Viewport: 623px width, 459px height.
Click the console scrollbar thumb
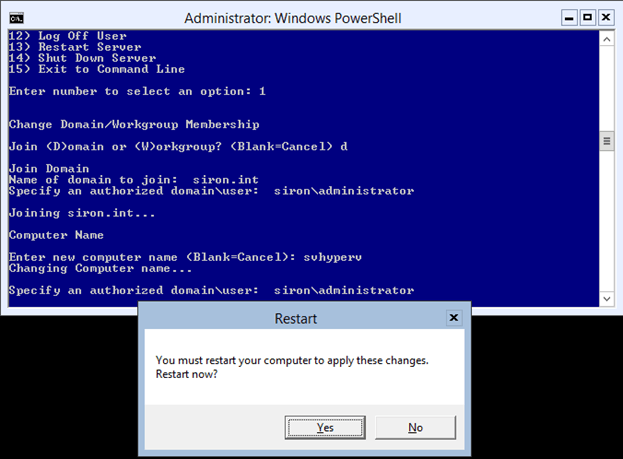pos(606,141)
